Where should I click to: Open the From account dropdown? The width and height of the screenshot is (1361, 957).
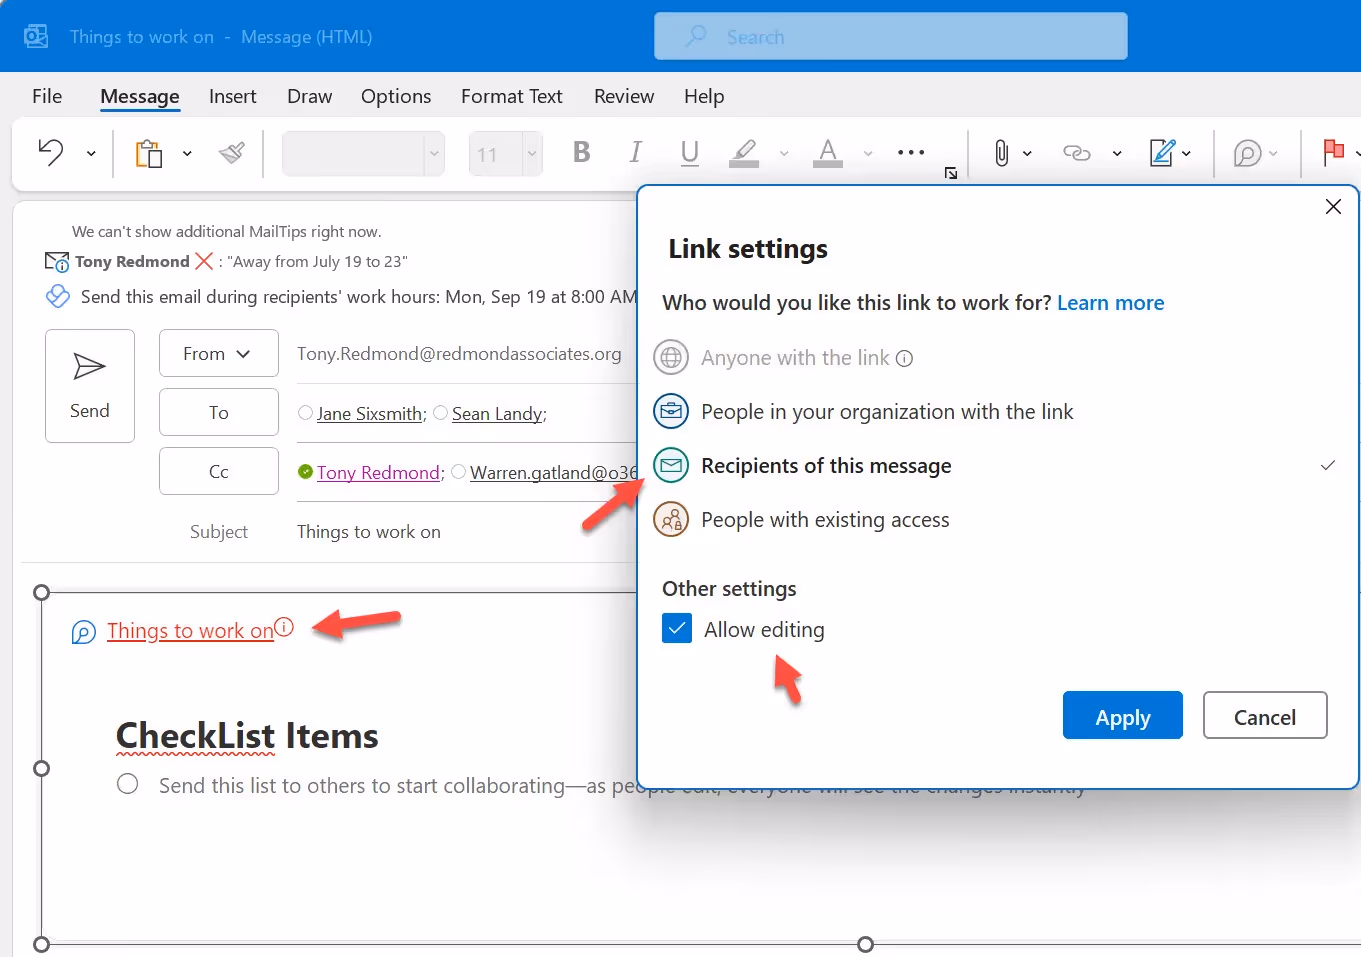coord(218,353)
